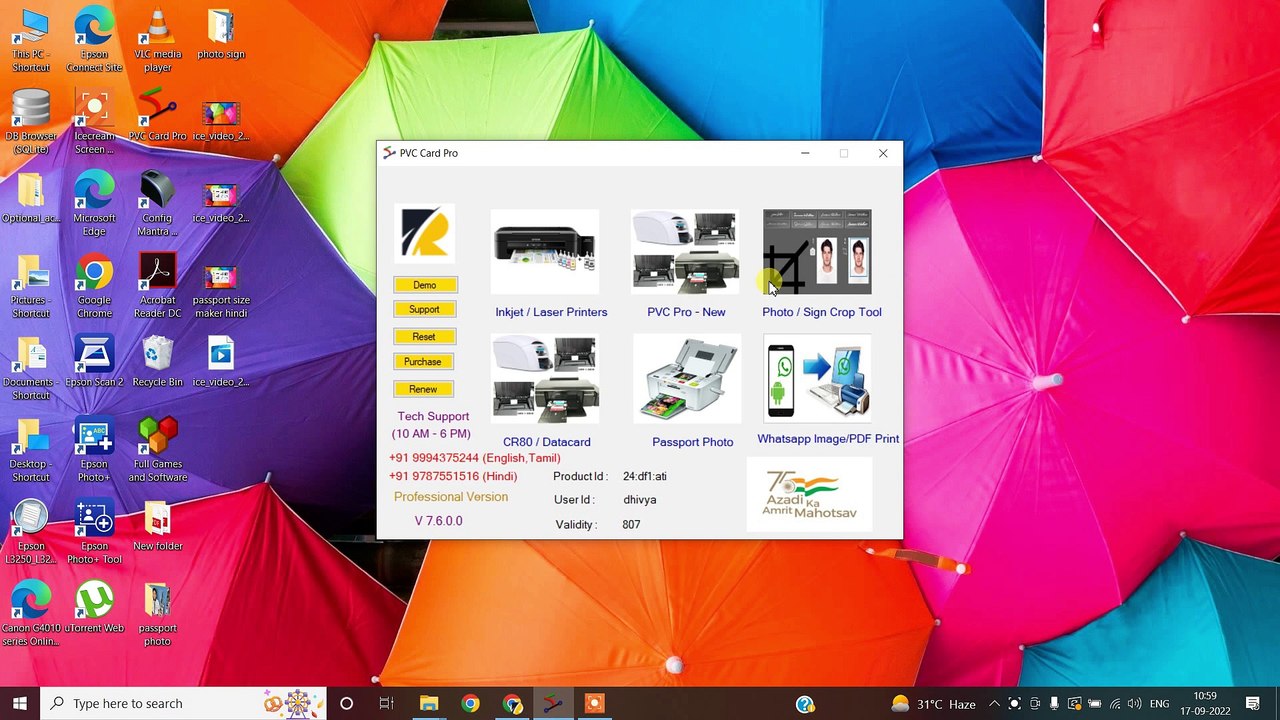The height and width of the screenshot is (720, 1280).
Task: Select the Hindi support phone number
Action: (x=453, y=476)
